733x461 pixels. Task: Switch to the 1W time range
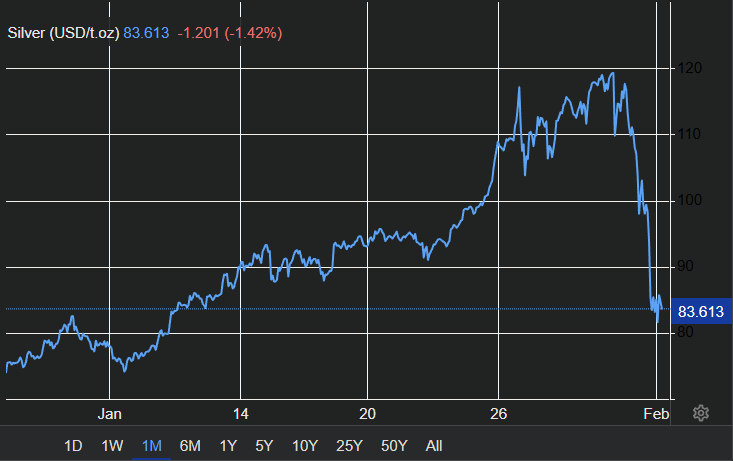point(112,446)
